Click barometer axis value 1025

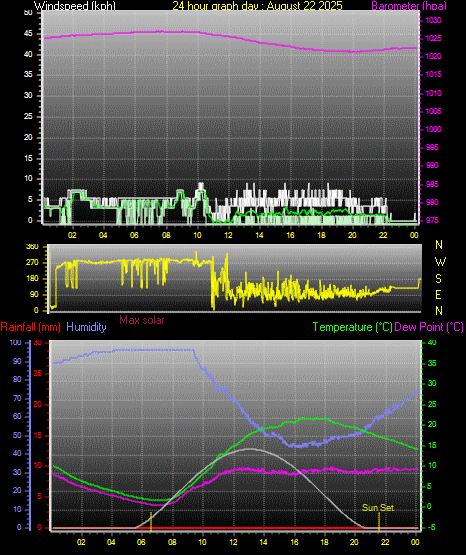click(433, 38)
